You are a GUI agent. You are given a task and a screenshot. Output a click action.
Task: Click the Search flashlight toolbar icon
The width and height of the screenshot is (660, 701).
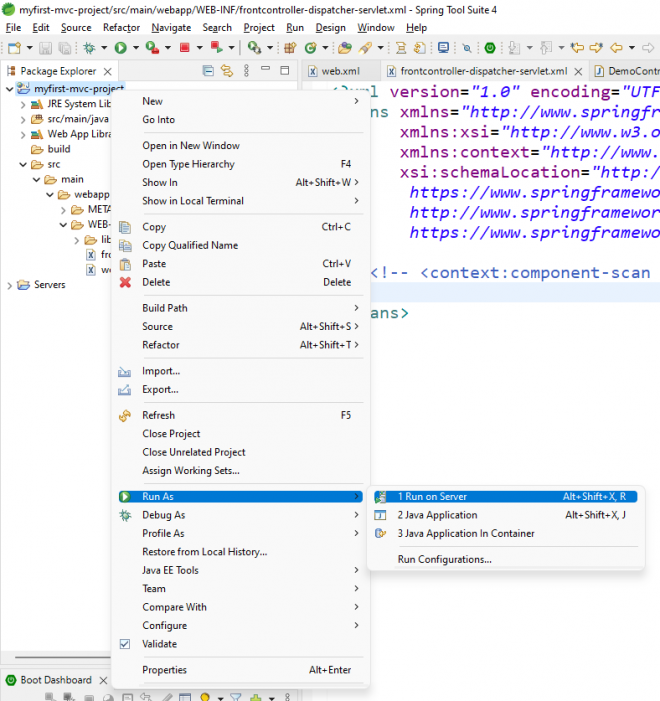pyautogui.click(x=365, y=47)
